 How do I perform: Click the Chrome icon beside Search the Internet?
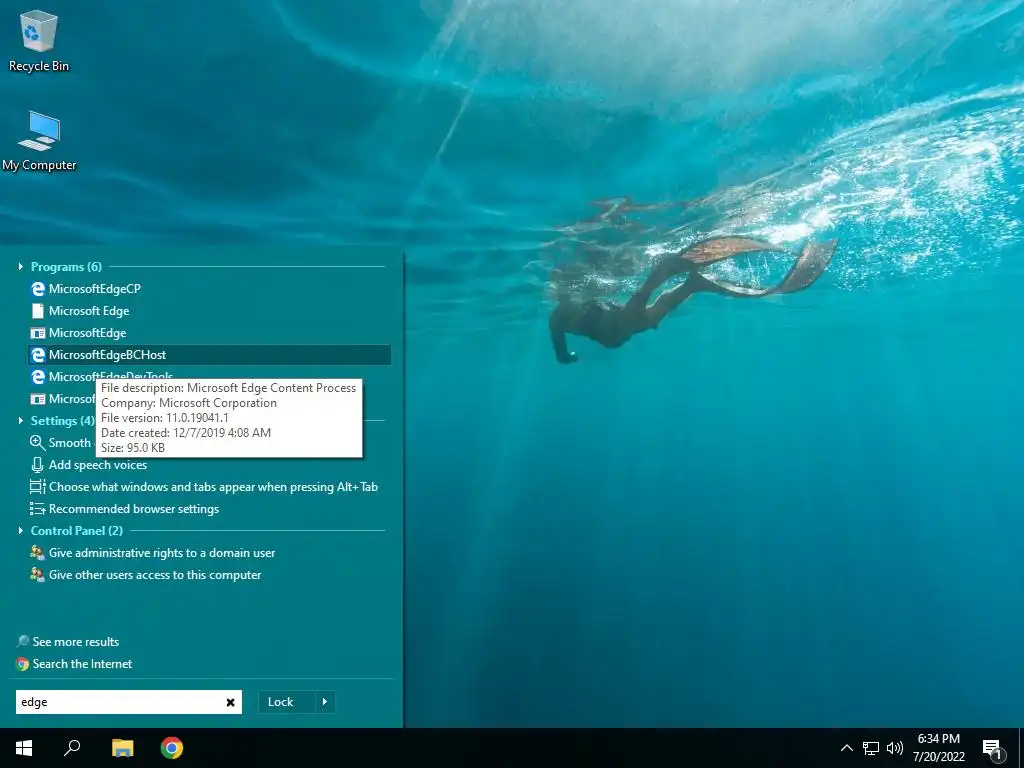coord(23,664)
